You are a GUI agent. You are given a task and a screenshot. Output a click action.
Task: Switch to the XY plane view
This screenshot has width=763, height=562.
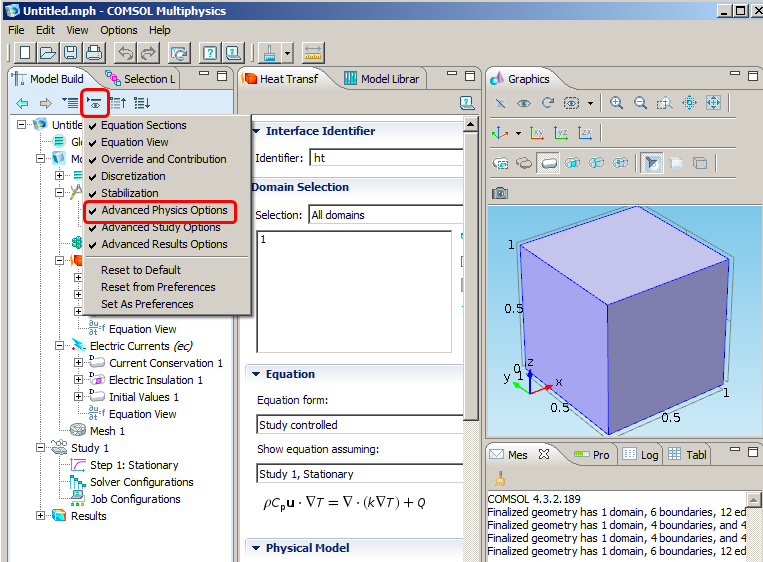[x=538, y=133]
